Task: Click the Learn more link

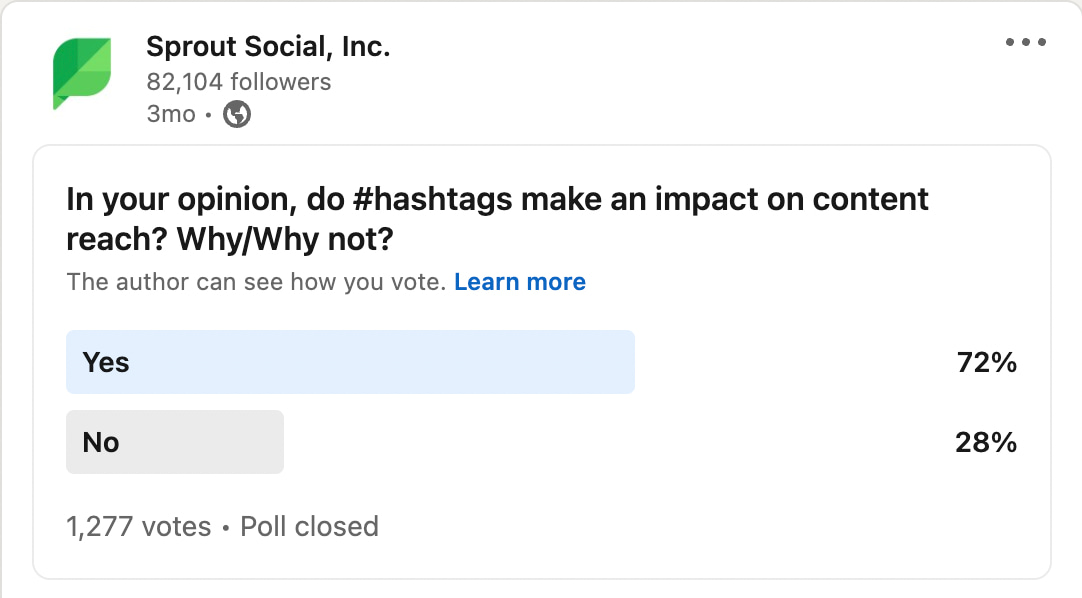Action: pos(520,282)
